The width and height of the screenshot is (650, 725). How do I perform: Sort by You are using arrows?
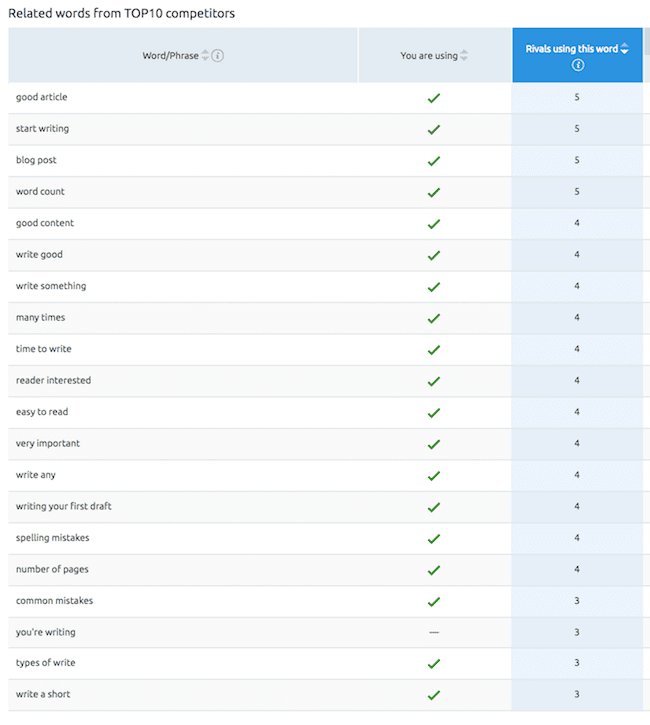pyautogui.click(x=464, y=55)
